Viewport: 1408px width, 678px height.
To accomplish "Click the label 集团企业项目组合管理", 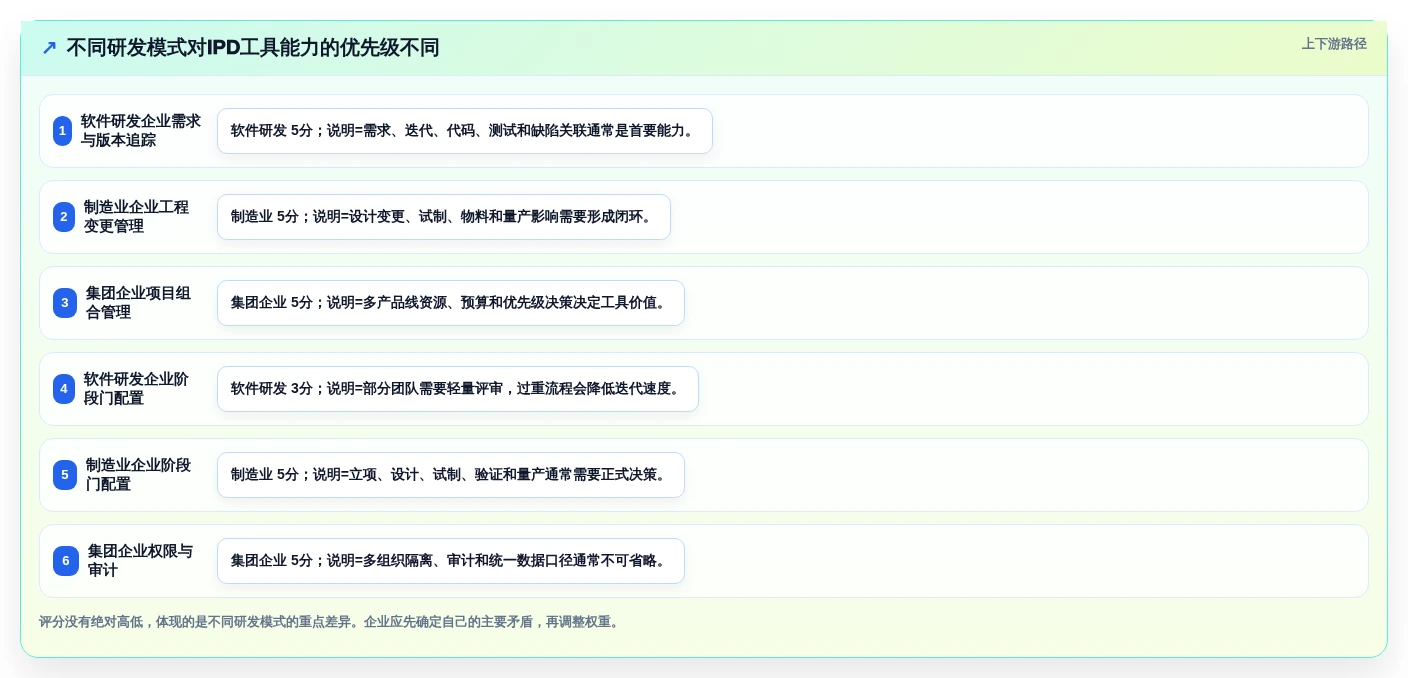I will point(138,303).
